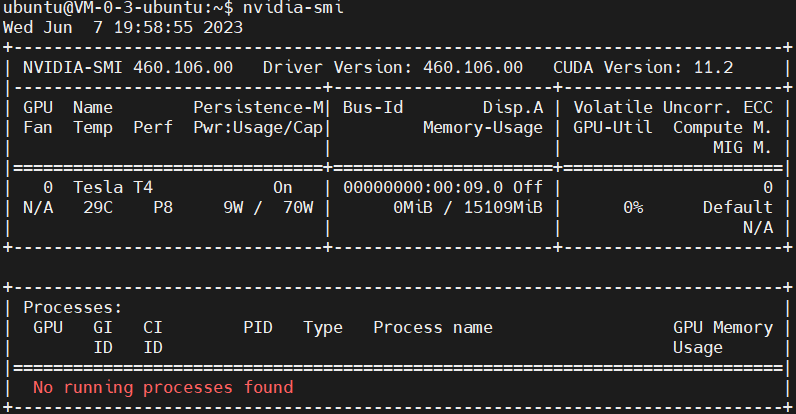The width and height of the screenshot is (796, 414).
Task: Click the Pwr:Usage/Cap header
Action: tap(258, 127)
